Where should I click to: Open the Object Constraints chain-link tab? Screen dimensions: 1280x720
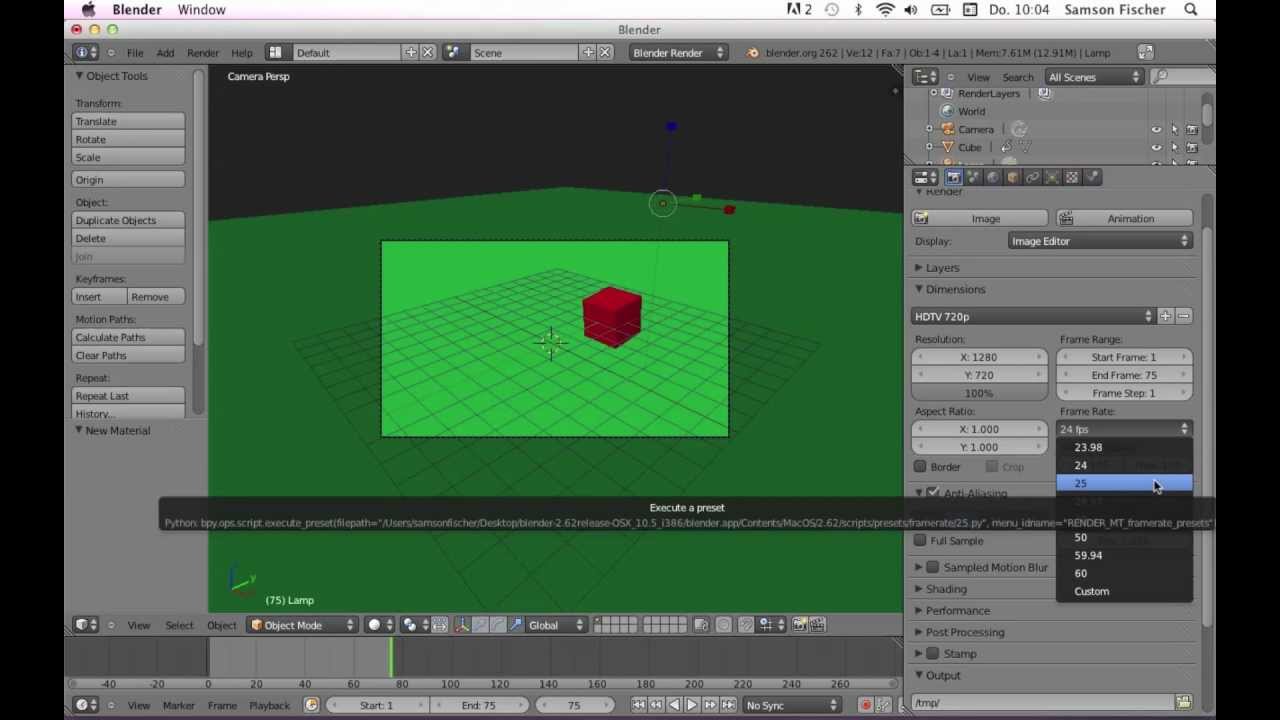[x=1033, y=177]
